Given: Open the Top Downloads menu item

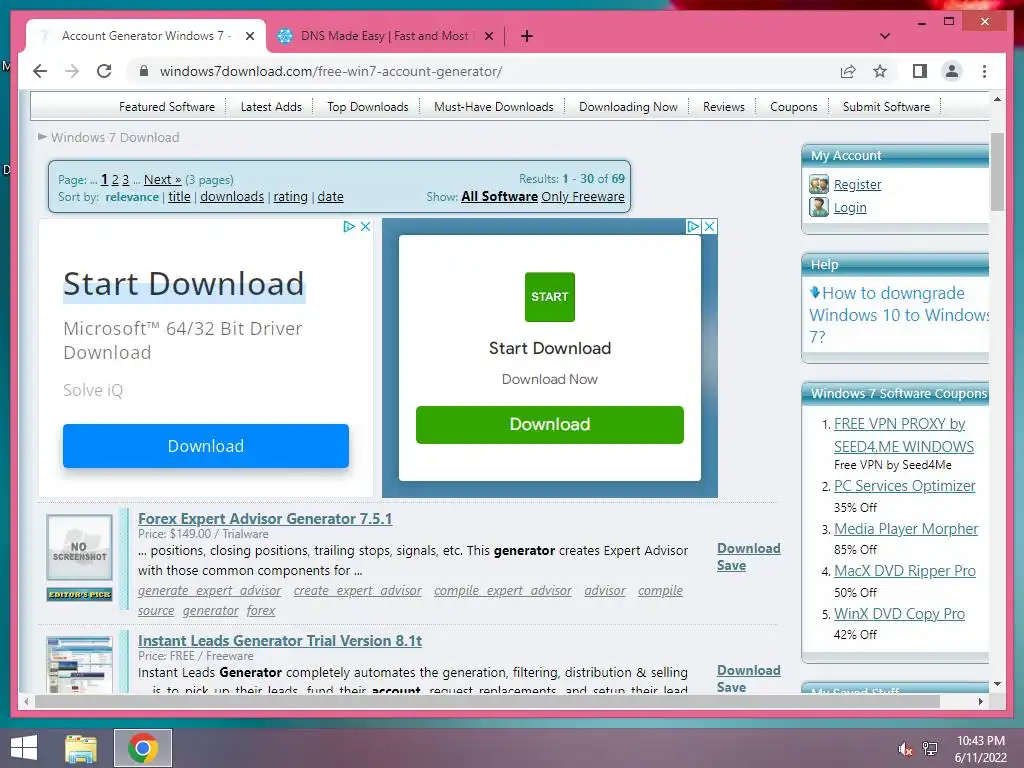Looking at the screenshot, I should 368,106.
